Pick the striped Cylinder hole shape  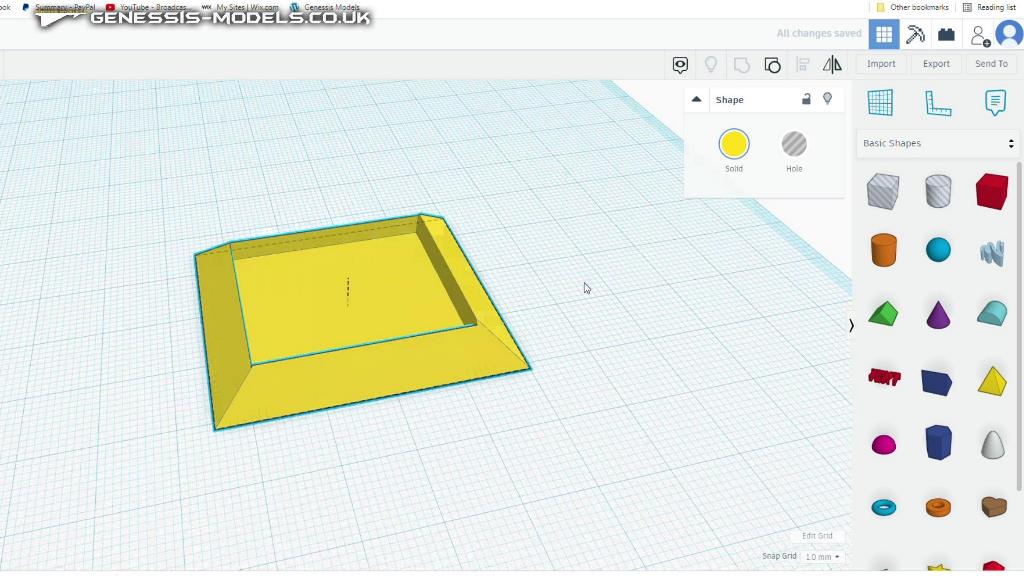[938, 191]
